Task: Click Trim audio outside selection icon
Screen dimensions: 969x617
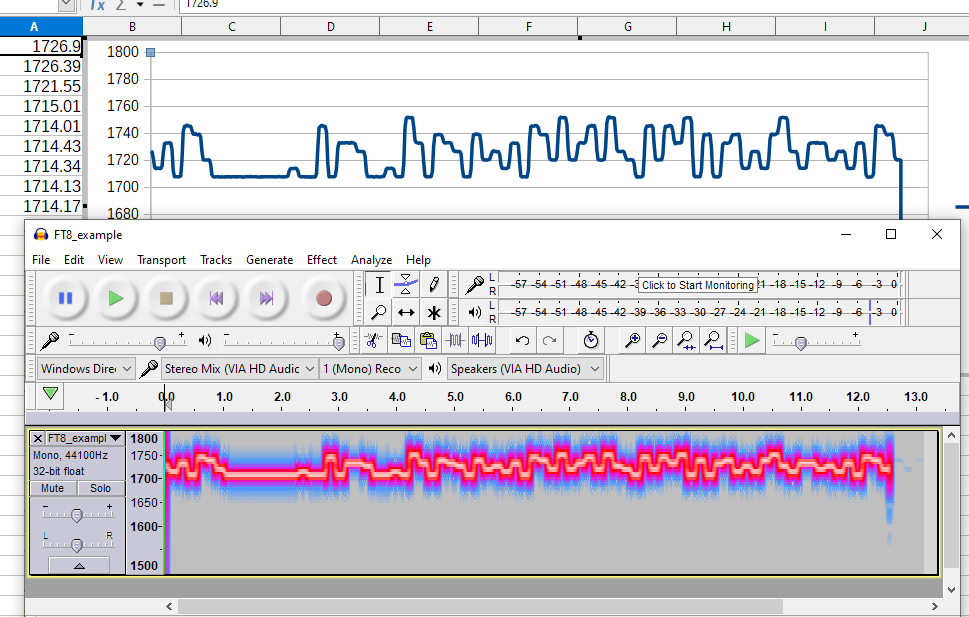Action: (455, 340)
